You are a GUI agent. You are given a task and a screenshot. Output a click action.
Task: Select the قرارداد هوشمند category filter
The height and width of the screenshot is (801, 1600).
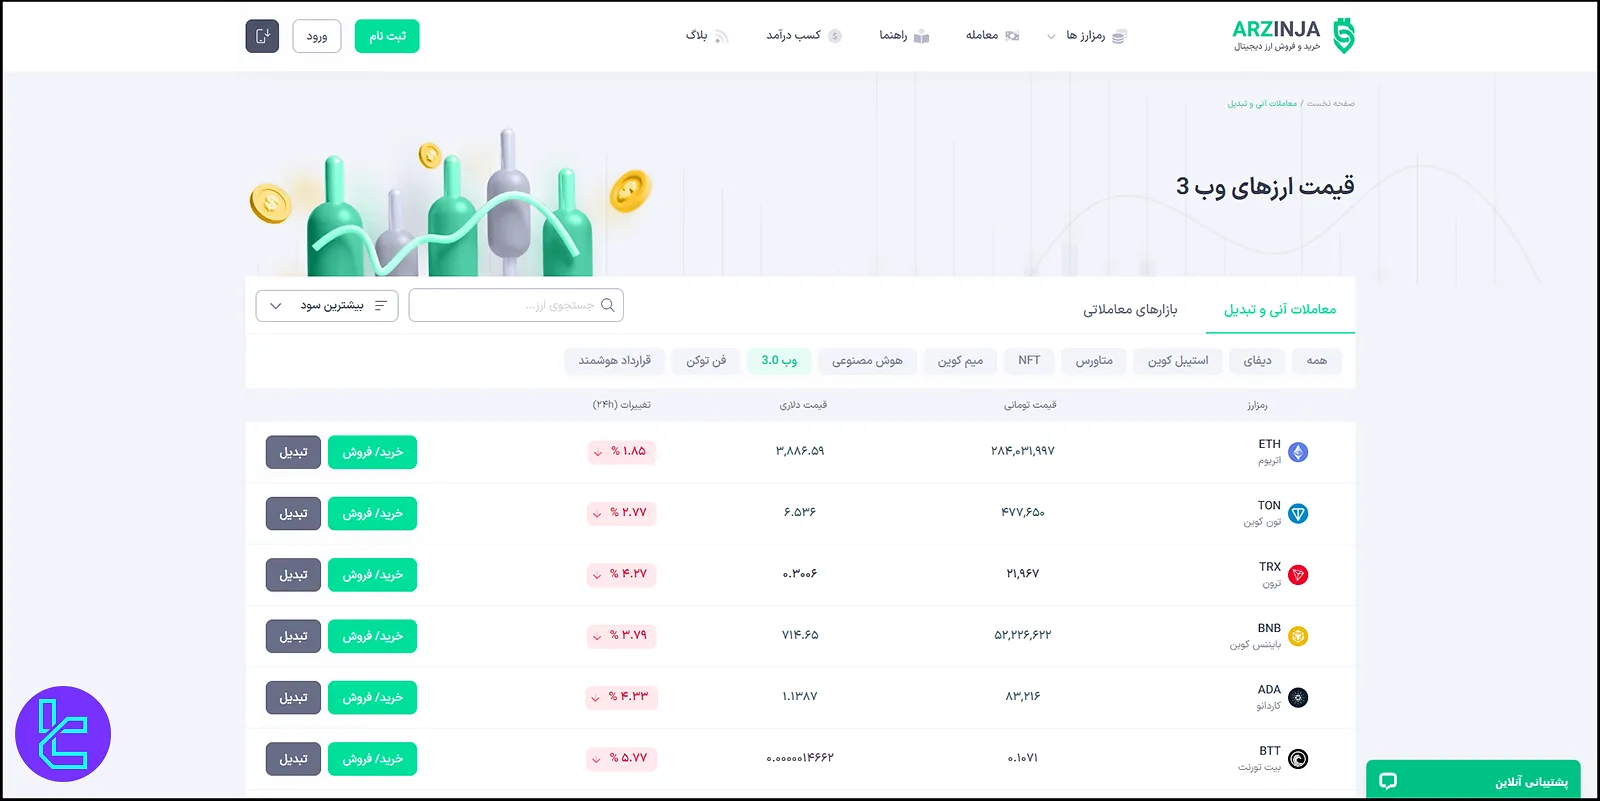click(614, 361)
